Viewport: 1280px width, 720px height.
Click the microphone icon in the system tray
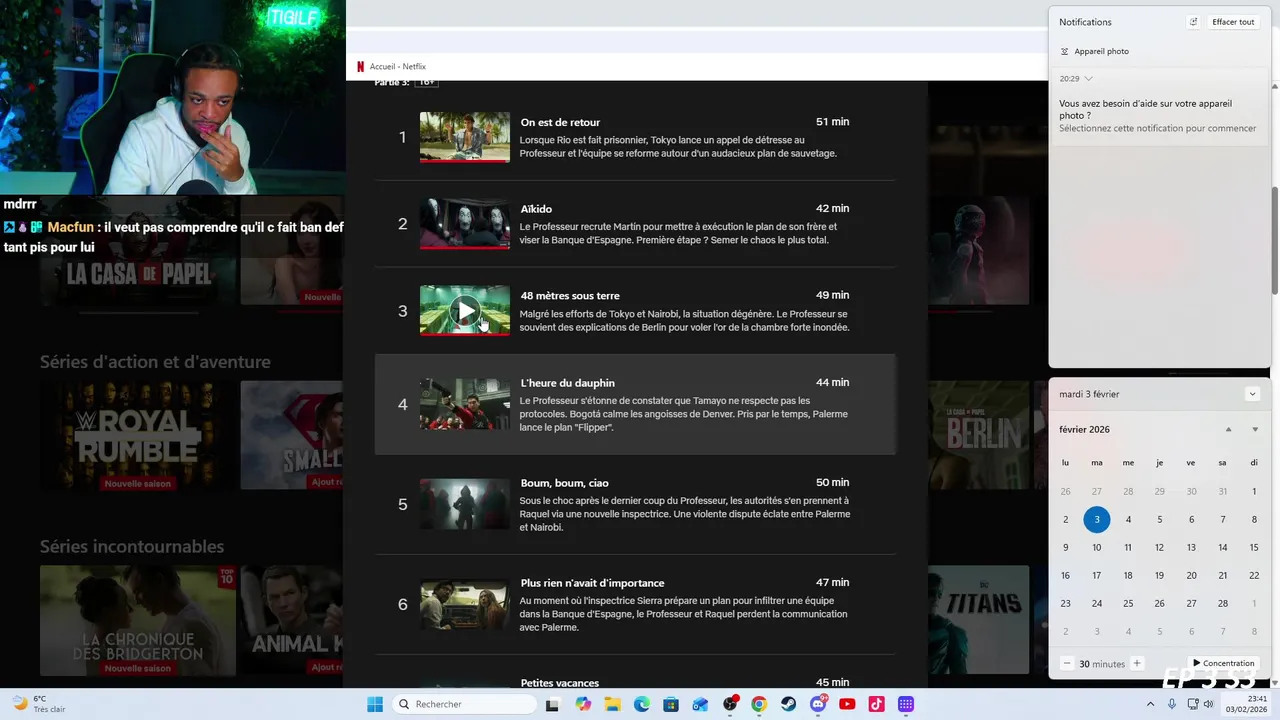pyautogui.click(x=1172, y=704)
